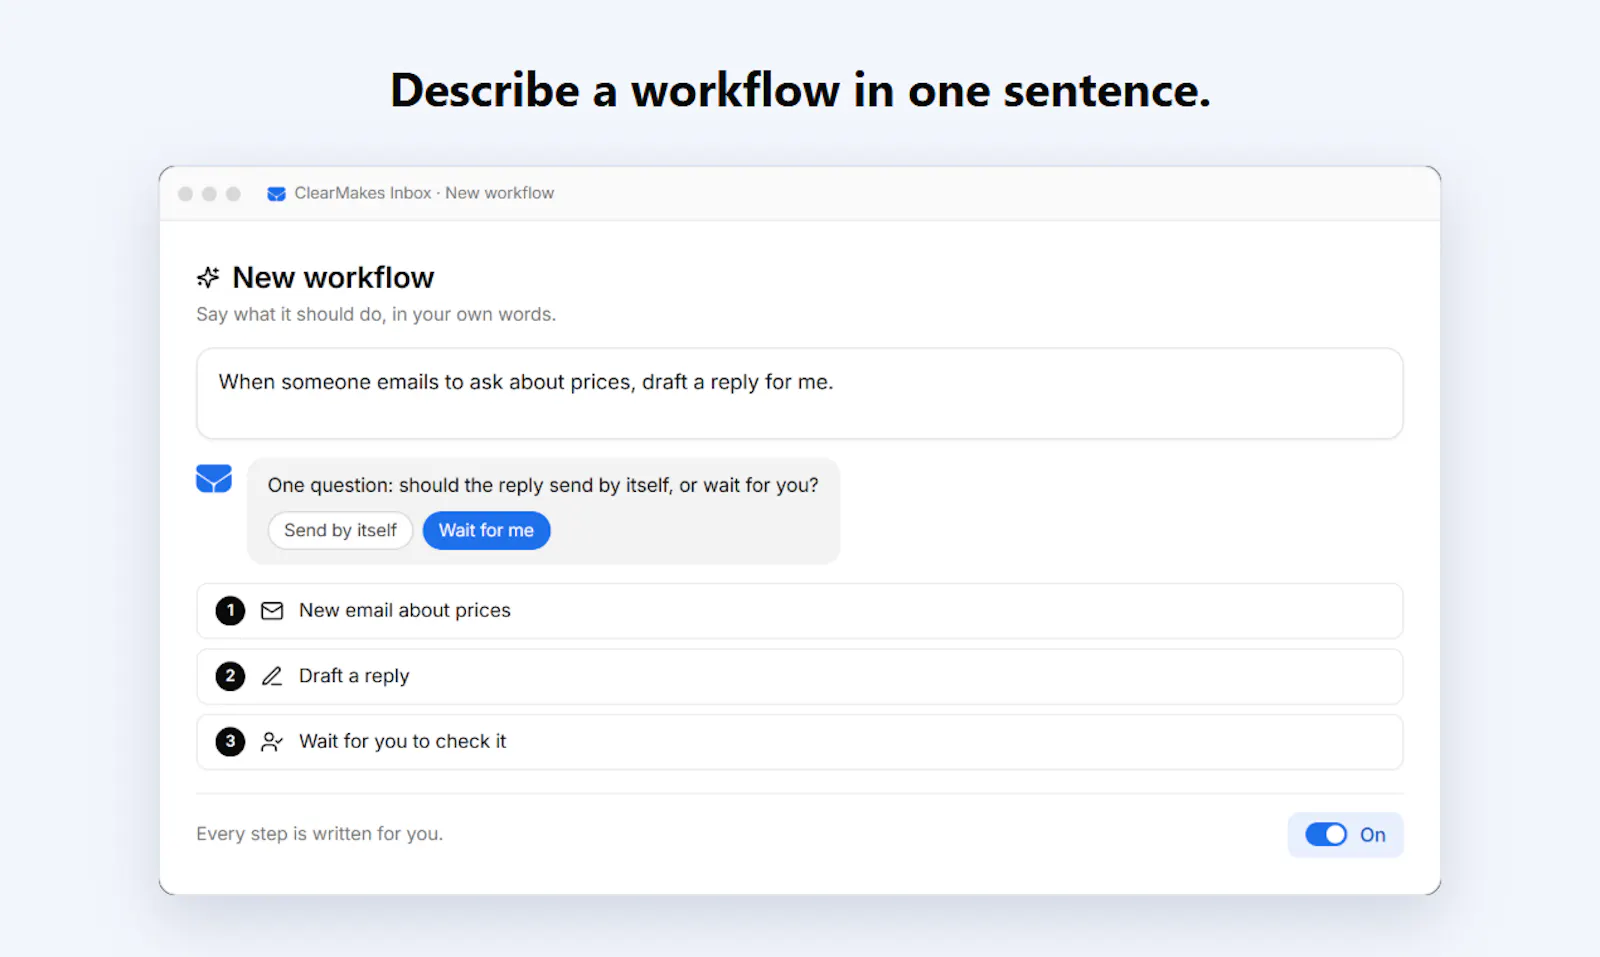
Task: Click the One question prompt text
Action: point(543,485)
